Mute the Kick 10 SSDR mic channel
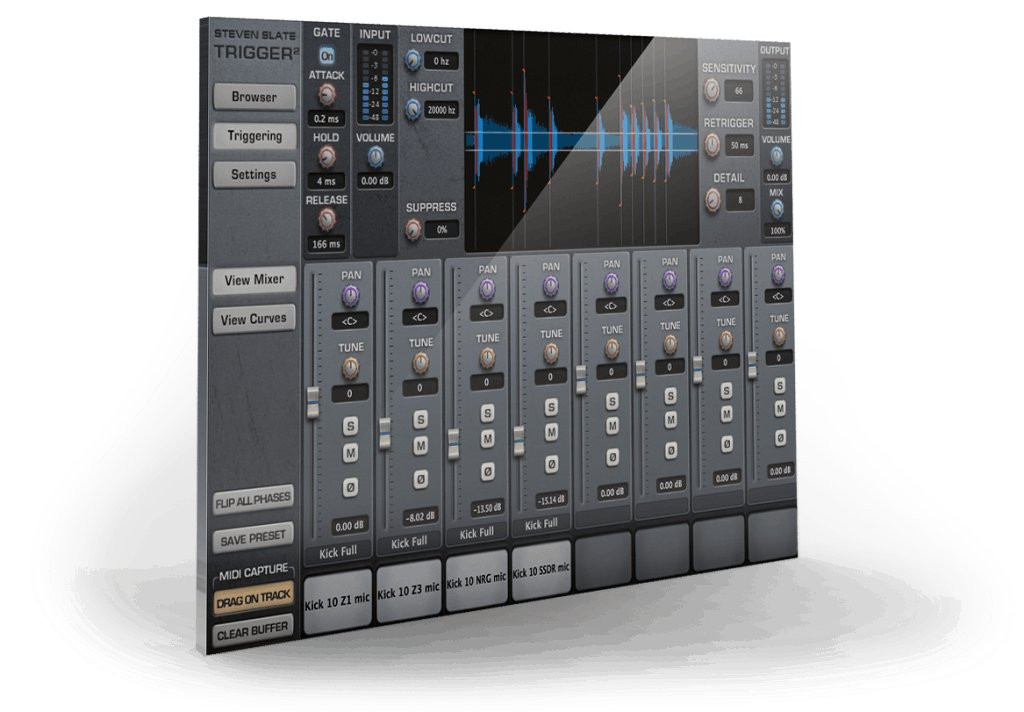1024x712 pixels. (x=551, y=432)
